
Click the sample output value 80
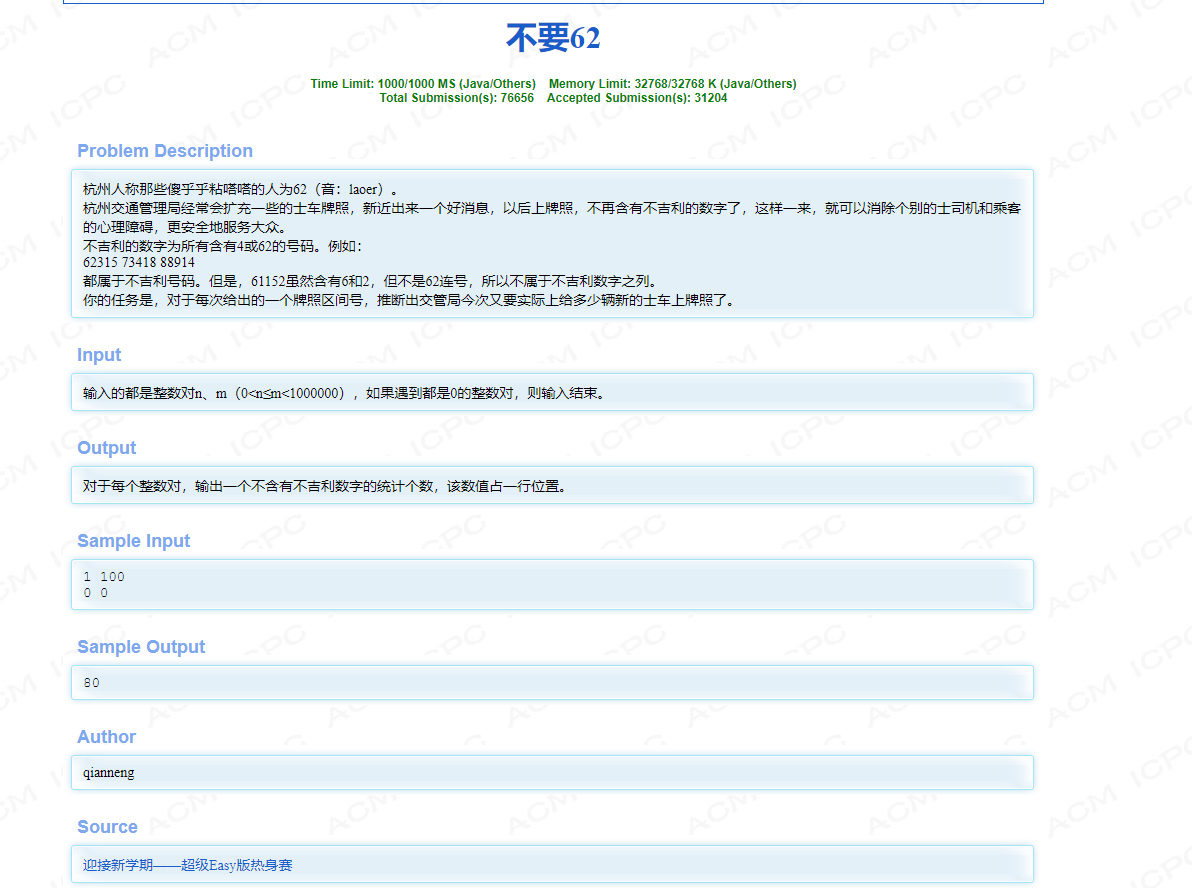point(91,683)
